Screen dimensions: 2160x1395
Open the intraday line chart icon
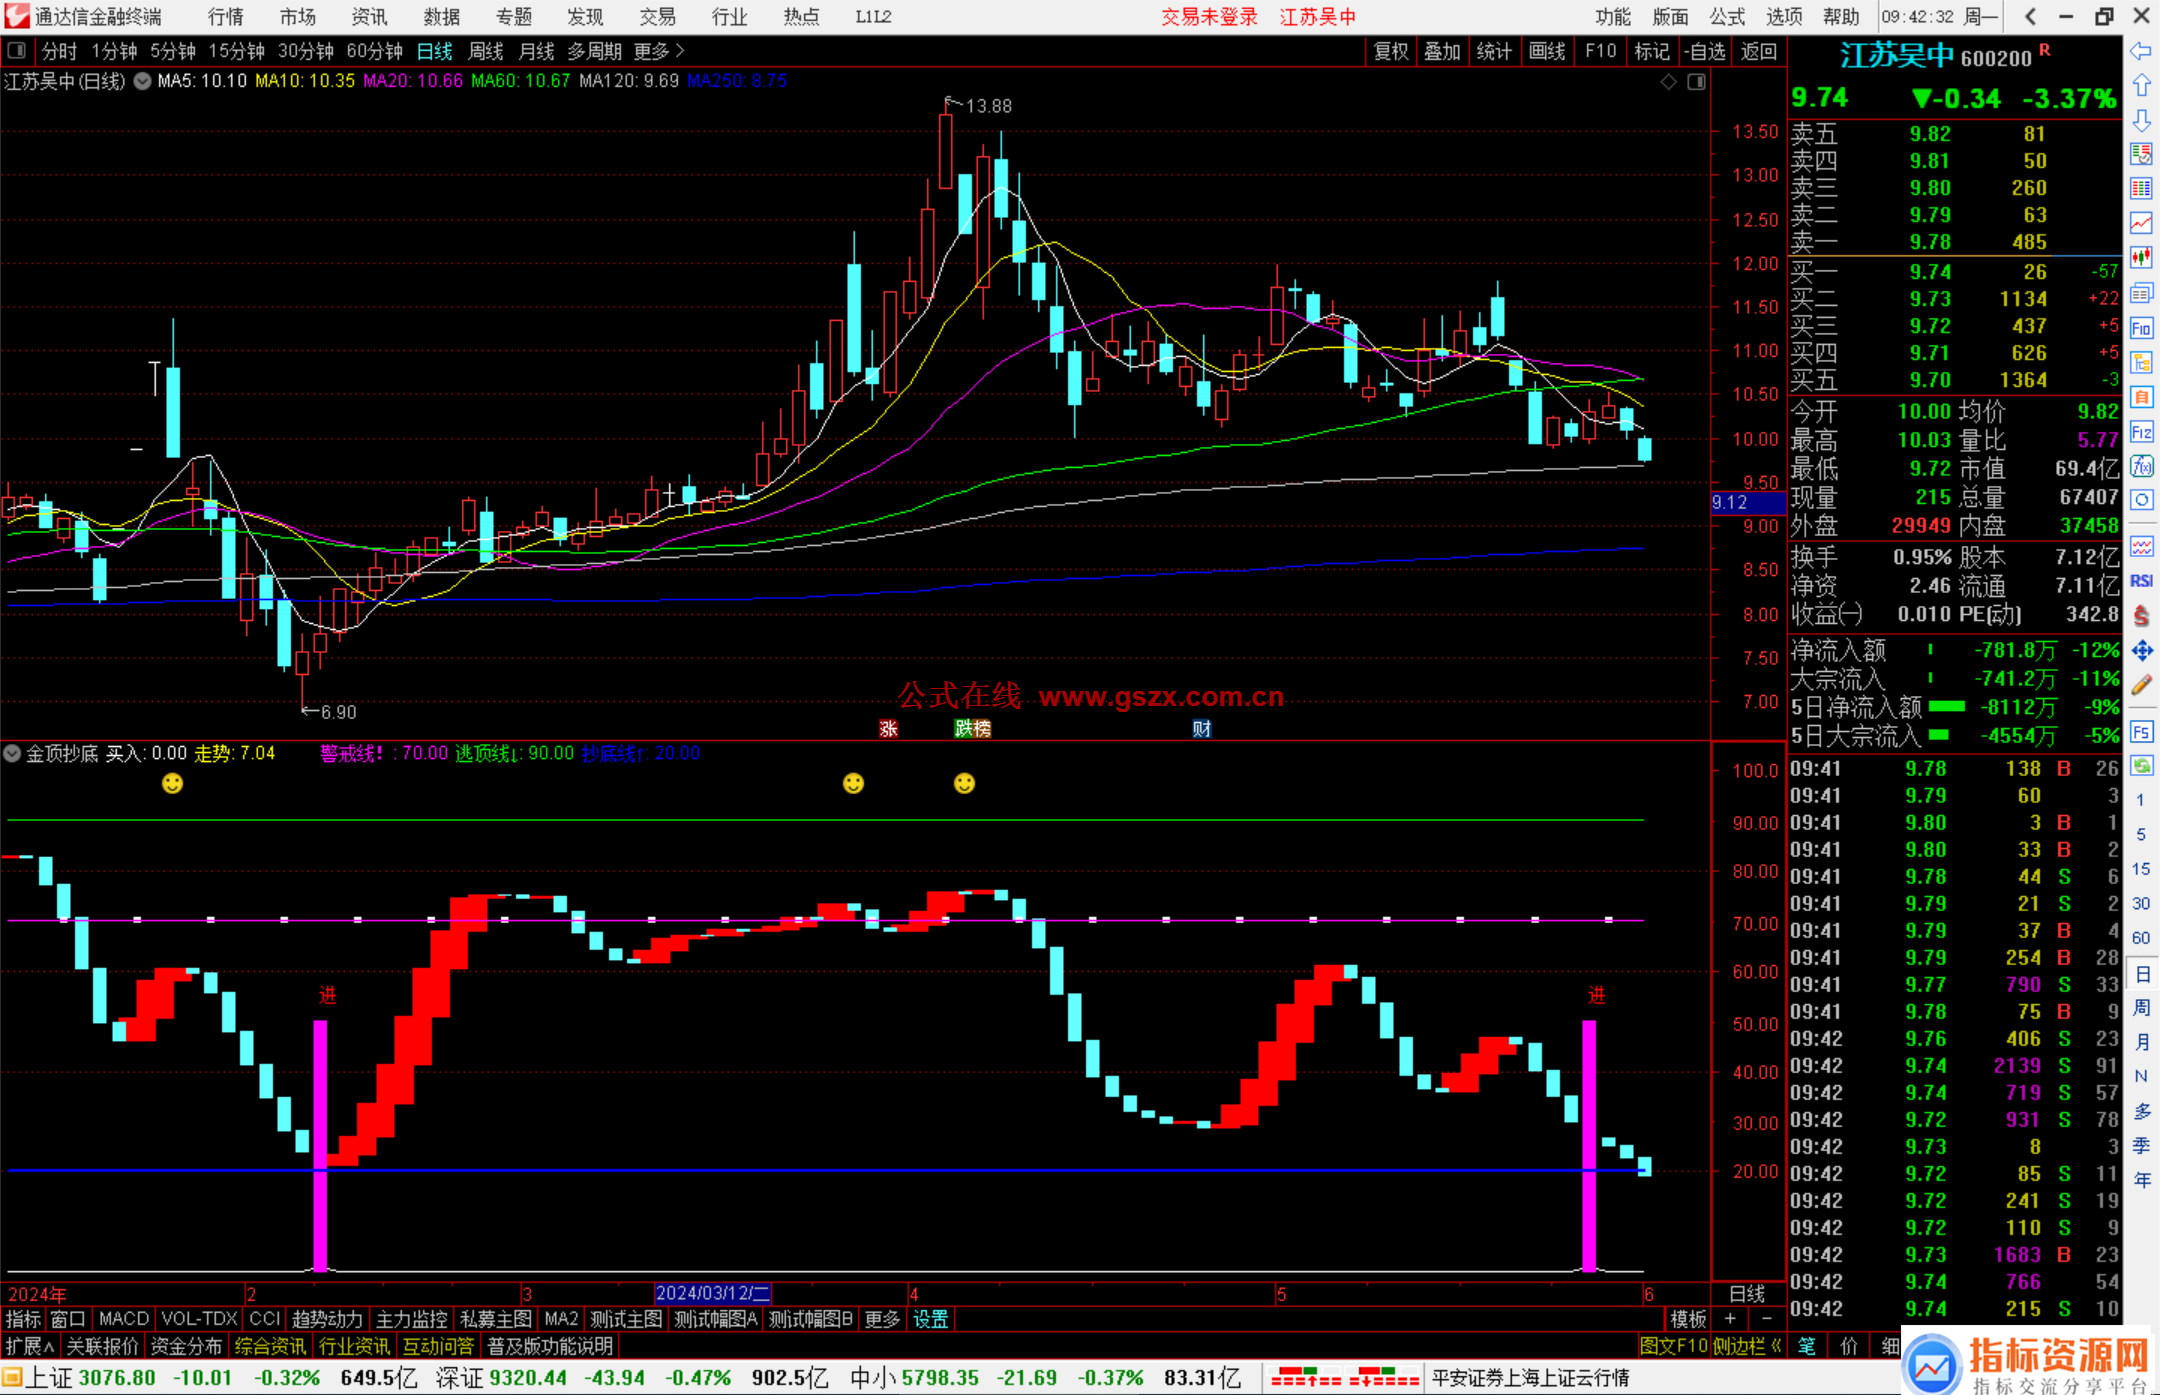pos(2141,223)
